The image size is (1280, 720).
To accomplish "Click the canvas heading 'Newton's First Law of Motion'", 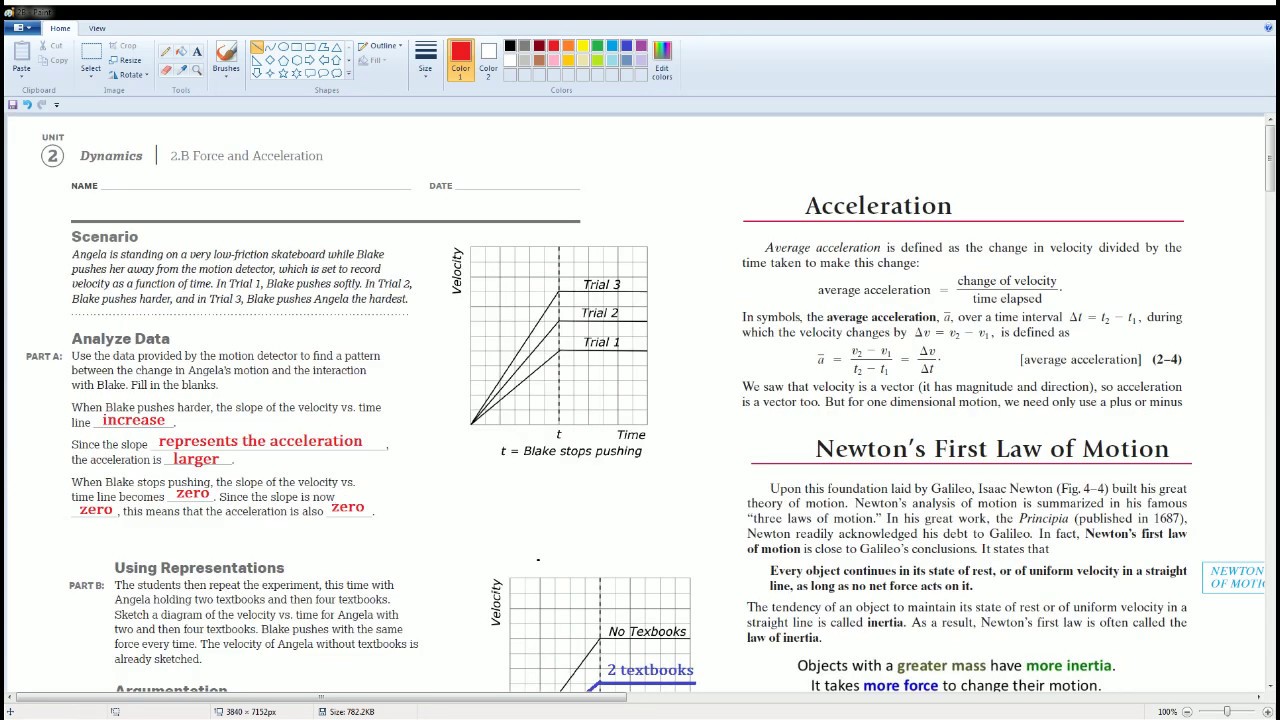I will point(992,449).
